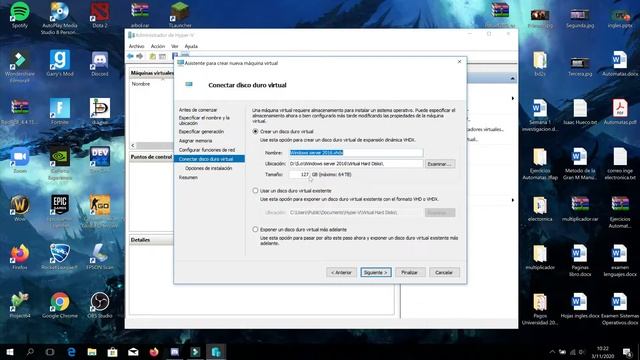640x360 pixels.
Task: Open EPSON Scan desktop shortcut
Action: coord(100,257)
